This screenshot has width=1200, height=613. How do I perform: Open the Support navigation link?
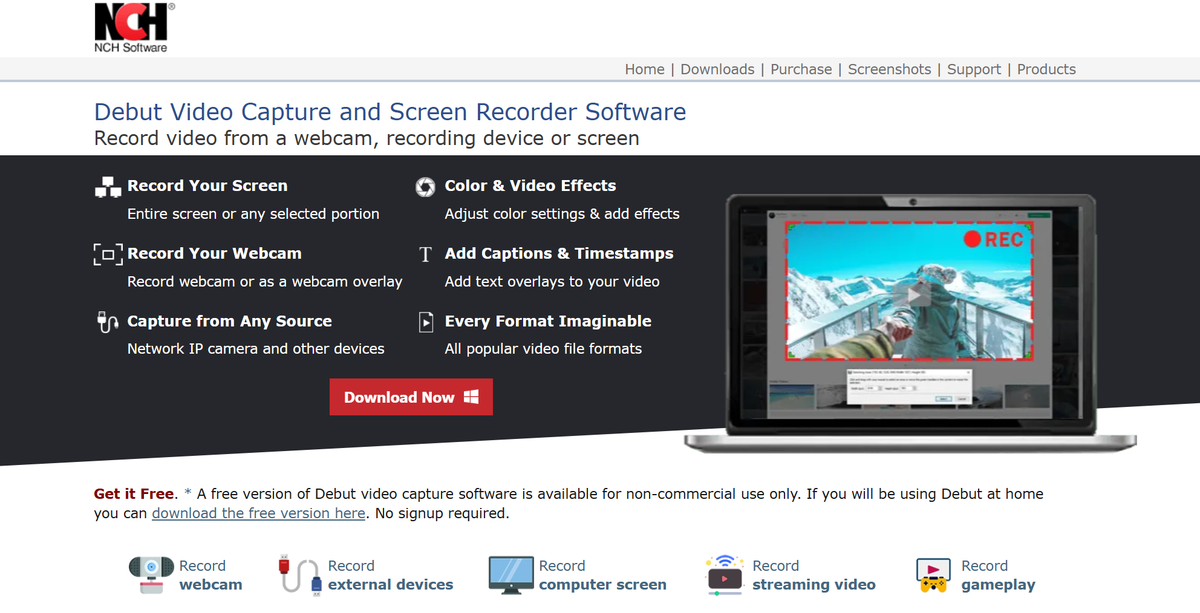[974, 69]
